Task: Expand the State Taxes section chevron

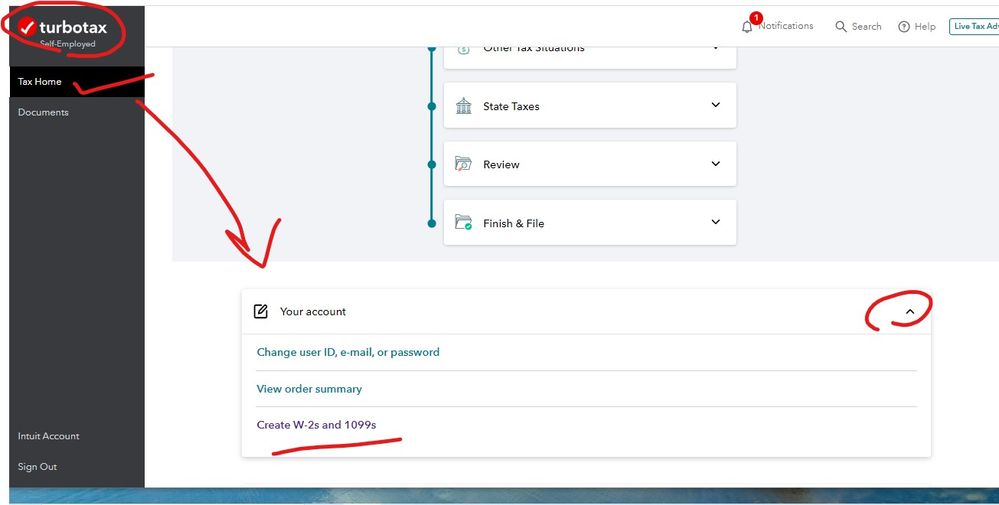Action: click(x=715, y=105)
